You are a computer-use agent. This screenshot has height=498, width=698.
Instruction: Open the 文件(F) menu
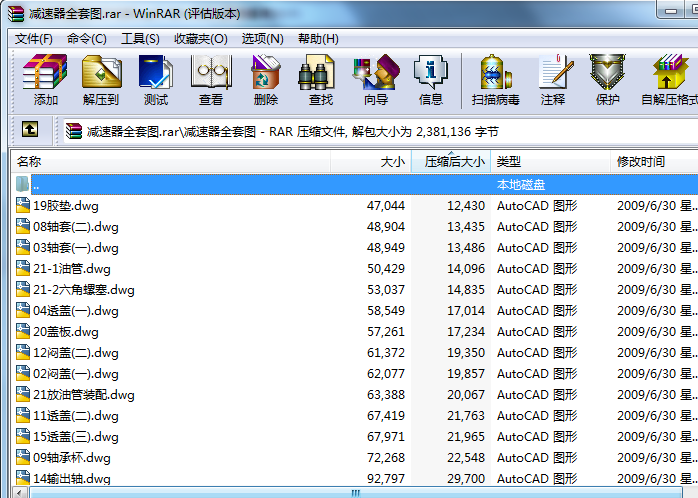(x=34, y=39)
